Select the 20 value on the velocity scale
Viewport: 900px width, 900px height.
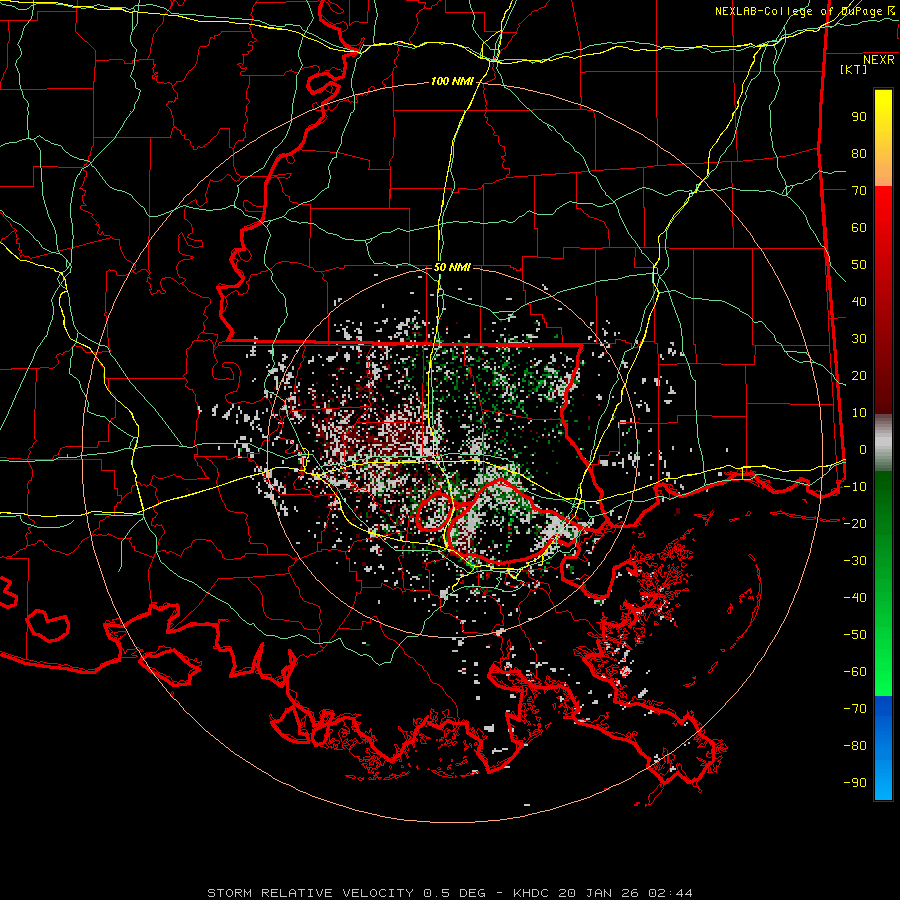[x=859, y=375]
